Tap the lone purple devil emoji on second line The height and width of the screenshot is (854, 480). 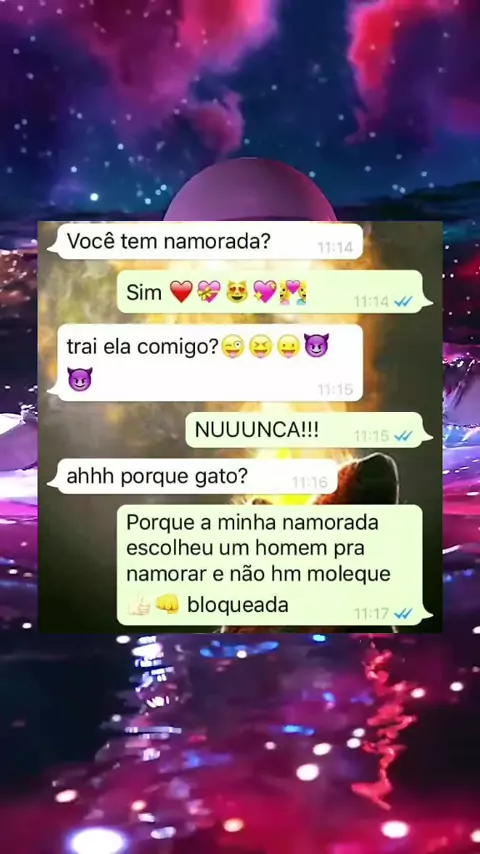[80, 379]
